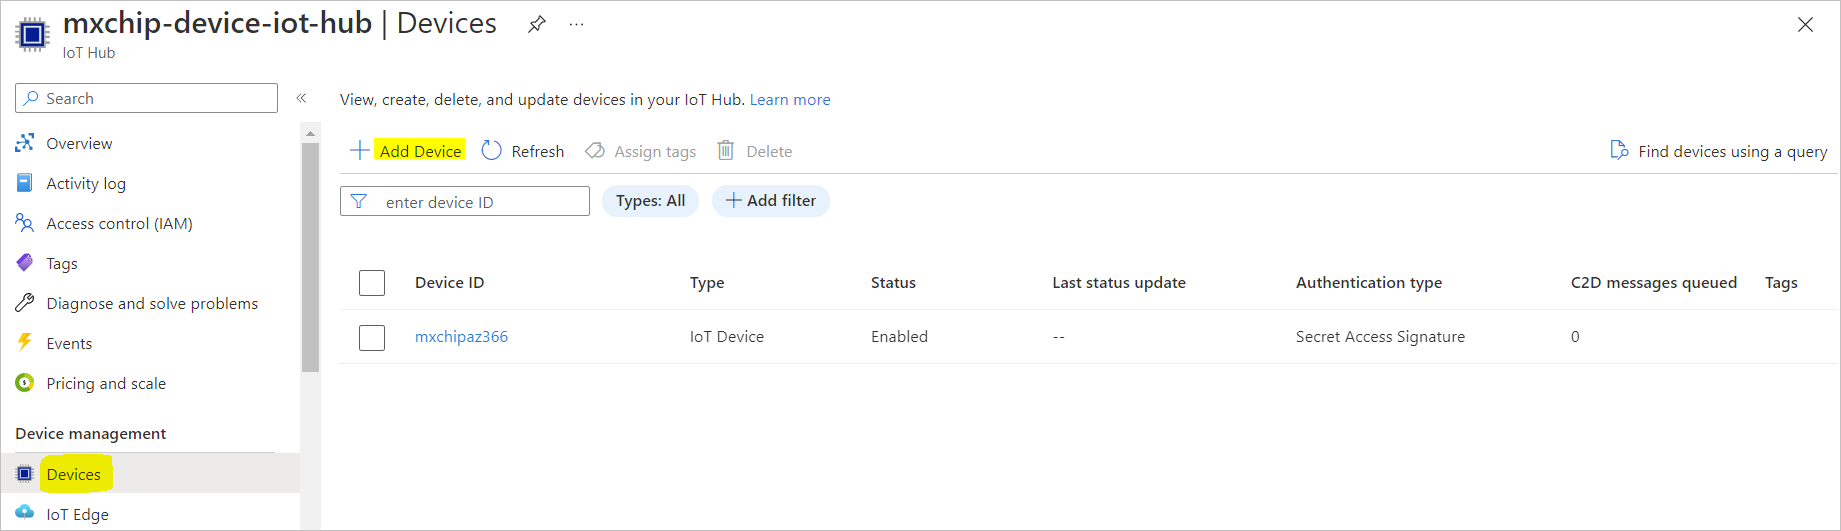Image resolution: width=1841 pixels, height=531 pixels.
Task: Click the Tags column header
Action: 1781,283
